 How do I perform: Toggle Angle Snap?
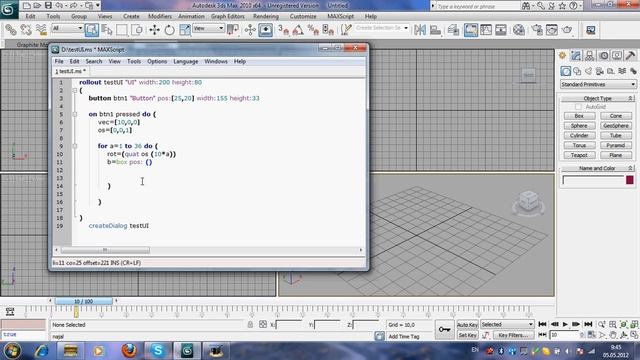[x=298, y=30]
